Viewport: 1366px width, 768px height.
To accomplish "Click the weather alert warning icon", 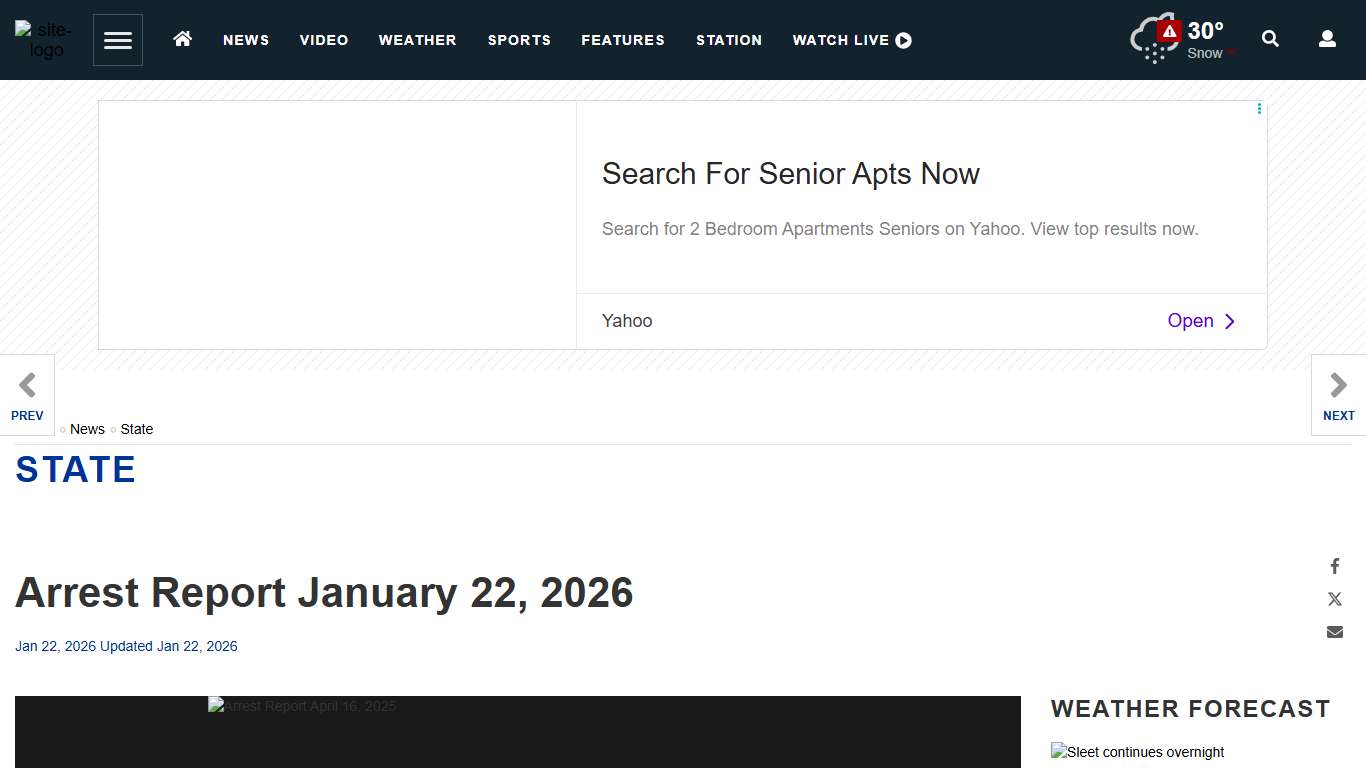I will (1169, 31).
